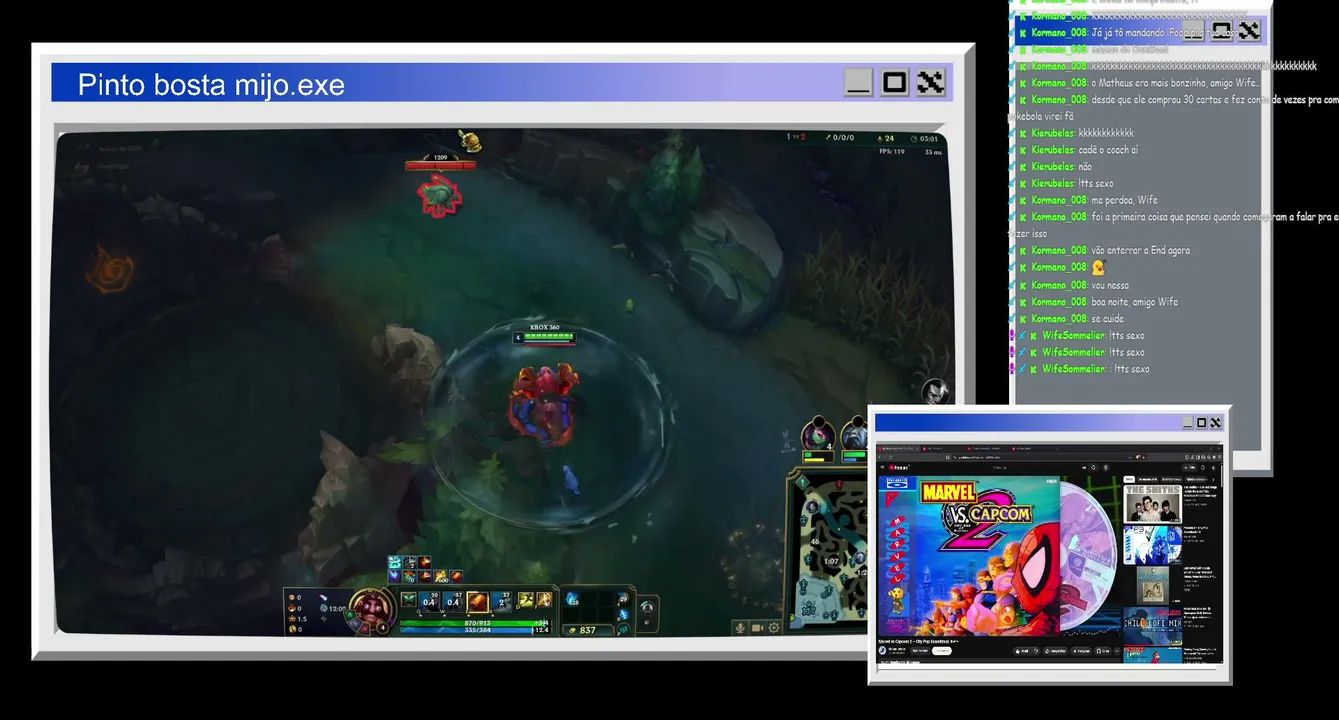Click the champion level badge showing 4
This screenshot has width=1339, height=720.
[384, 627]
